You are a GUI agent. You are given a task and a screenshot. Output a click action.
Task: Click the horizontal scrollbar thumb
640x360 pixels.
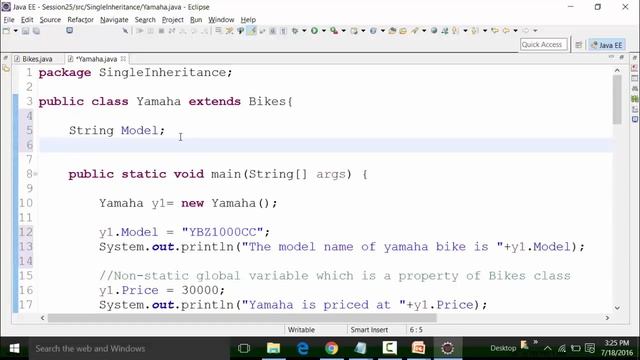(x=242, y=318)
